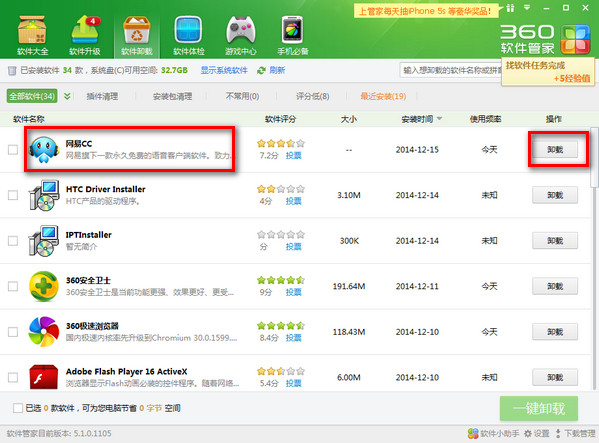The height and width of the screenshot is (443, 599).
Task: Open 设置 gear in status bar
Action: pos(528,433)
